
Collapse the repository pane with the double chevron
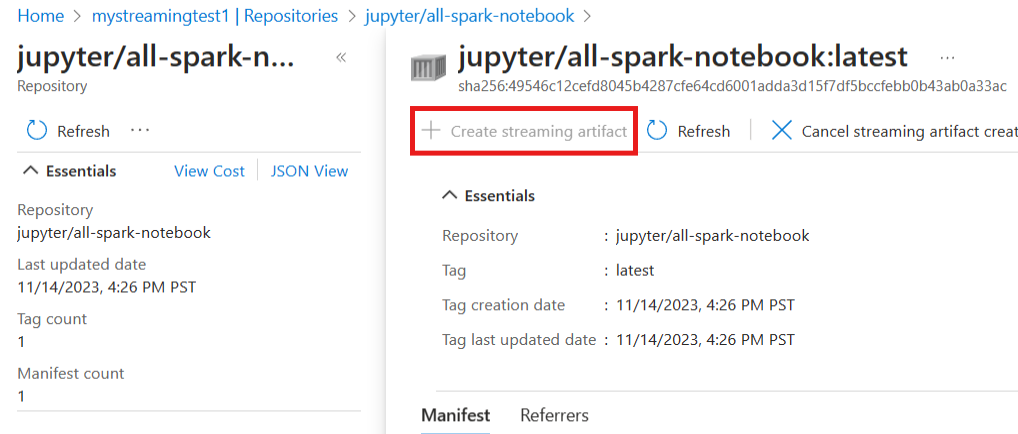[x=341, y=57]
